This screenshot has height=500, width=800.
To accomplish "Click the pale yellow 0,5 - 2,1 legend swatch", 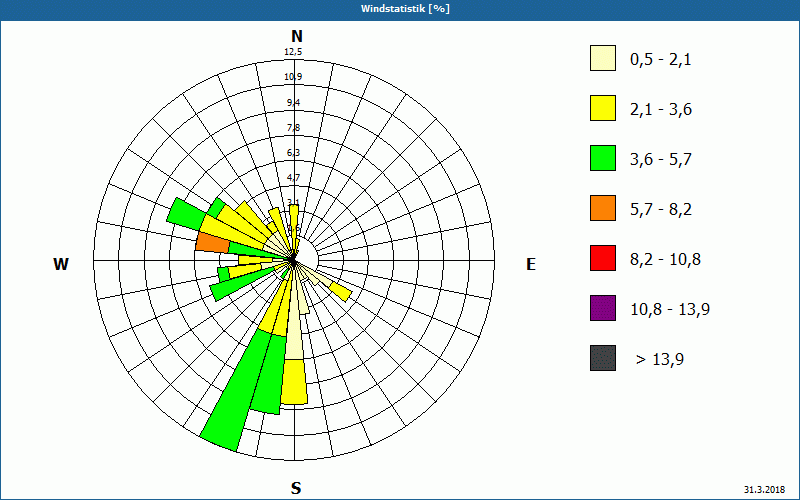I will pyautogui.click(x=603, y=58).
